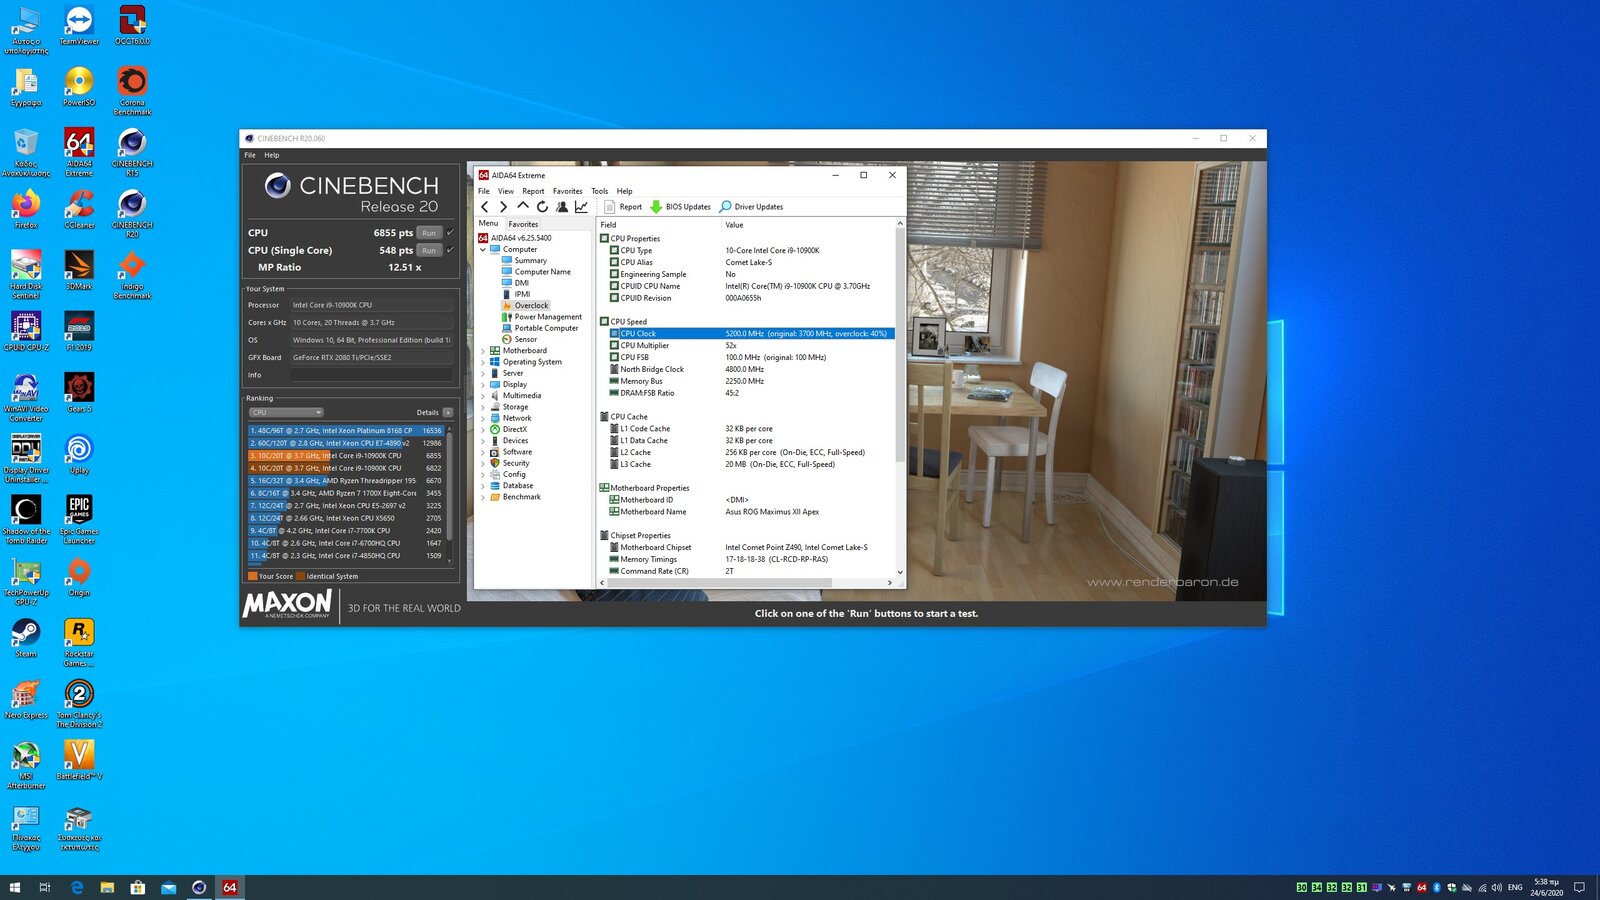Toggle checkmark next to Single Core Run
This screenshot has height=900, width=1600.
[x=450, y=250]
